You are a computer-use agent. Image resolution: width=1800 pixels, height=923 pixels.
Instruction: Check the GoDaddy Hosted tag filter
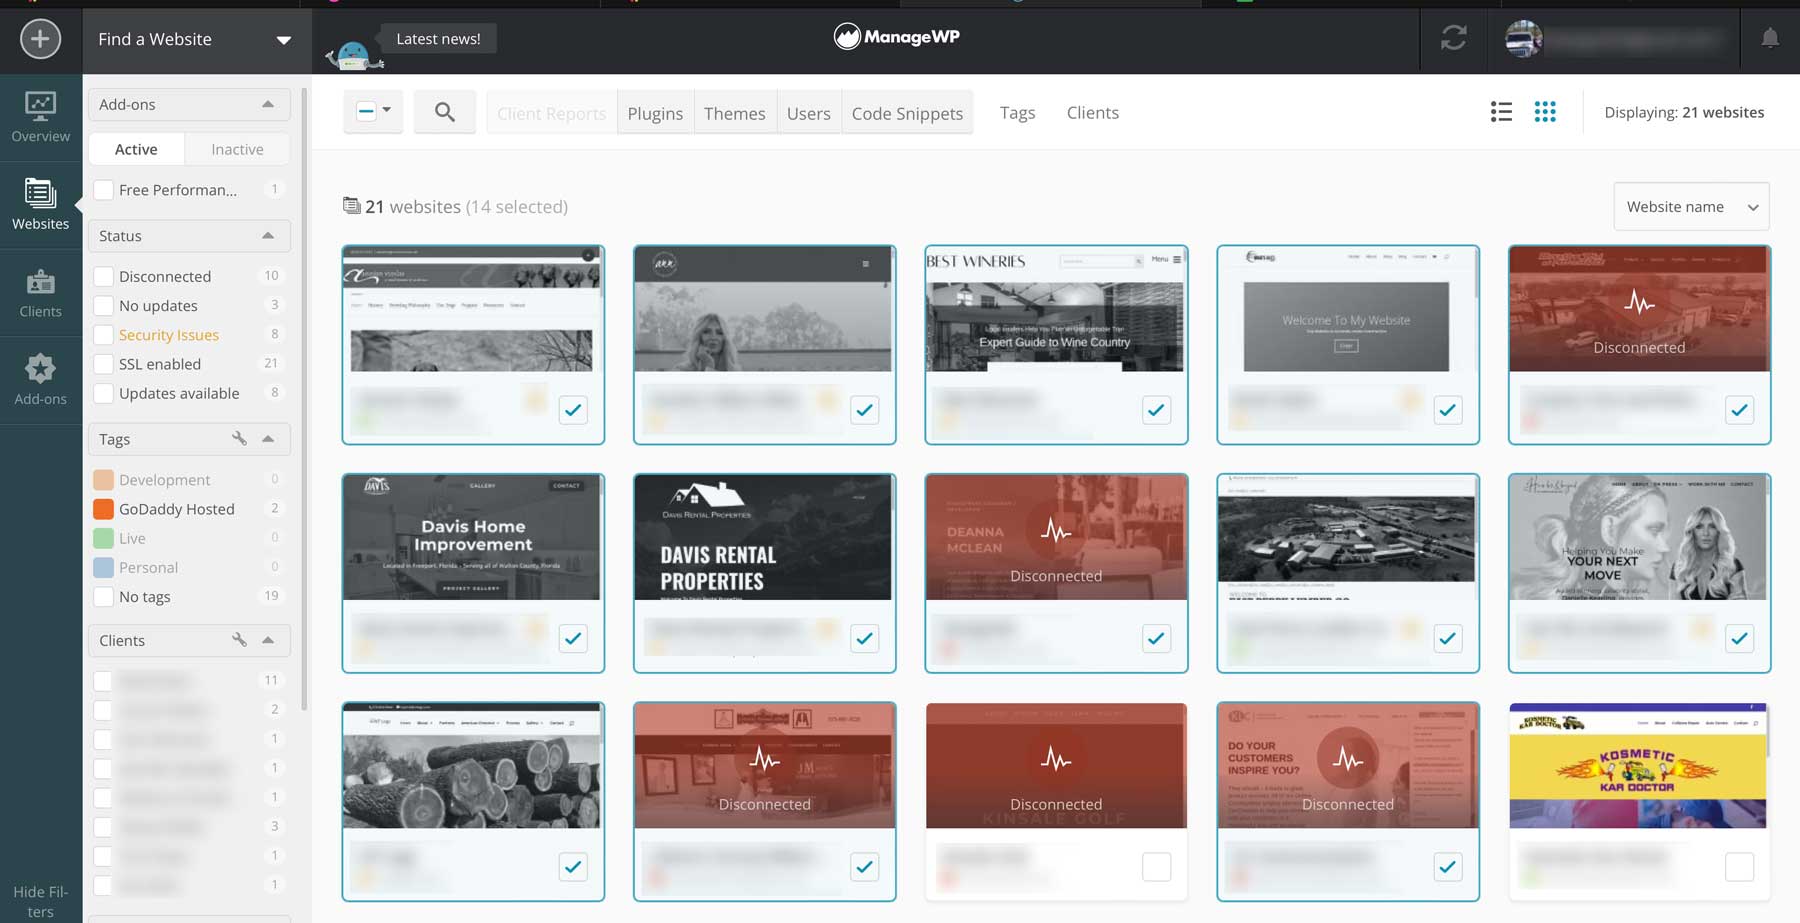click(103, 509)
